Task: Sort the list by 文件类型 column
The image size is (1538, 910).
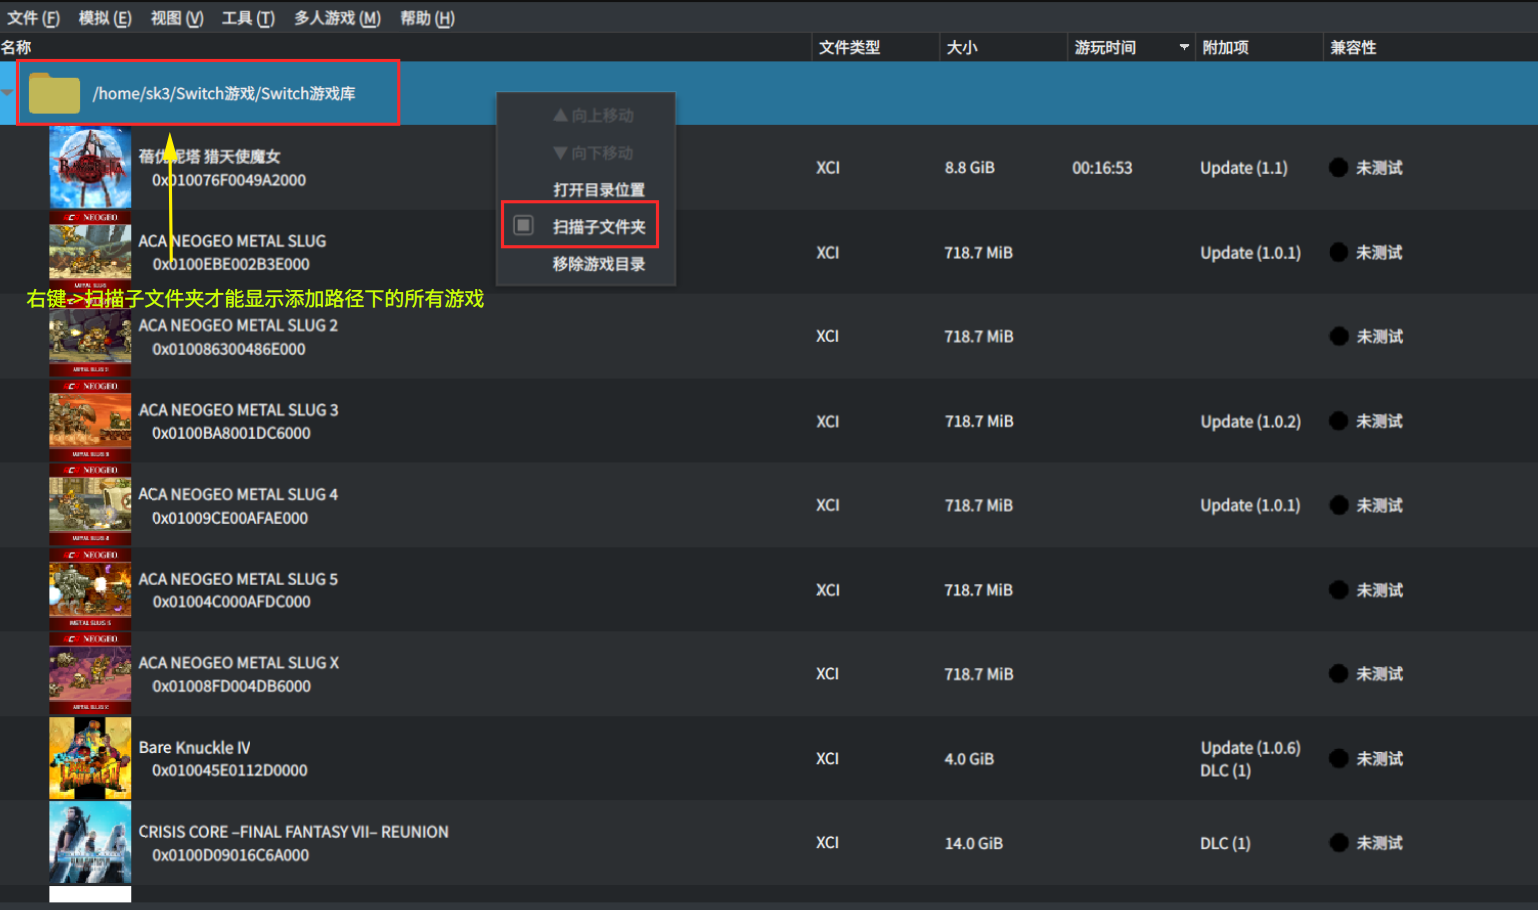Action: point(875,47)
